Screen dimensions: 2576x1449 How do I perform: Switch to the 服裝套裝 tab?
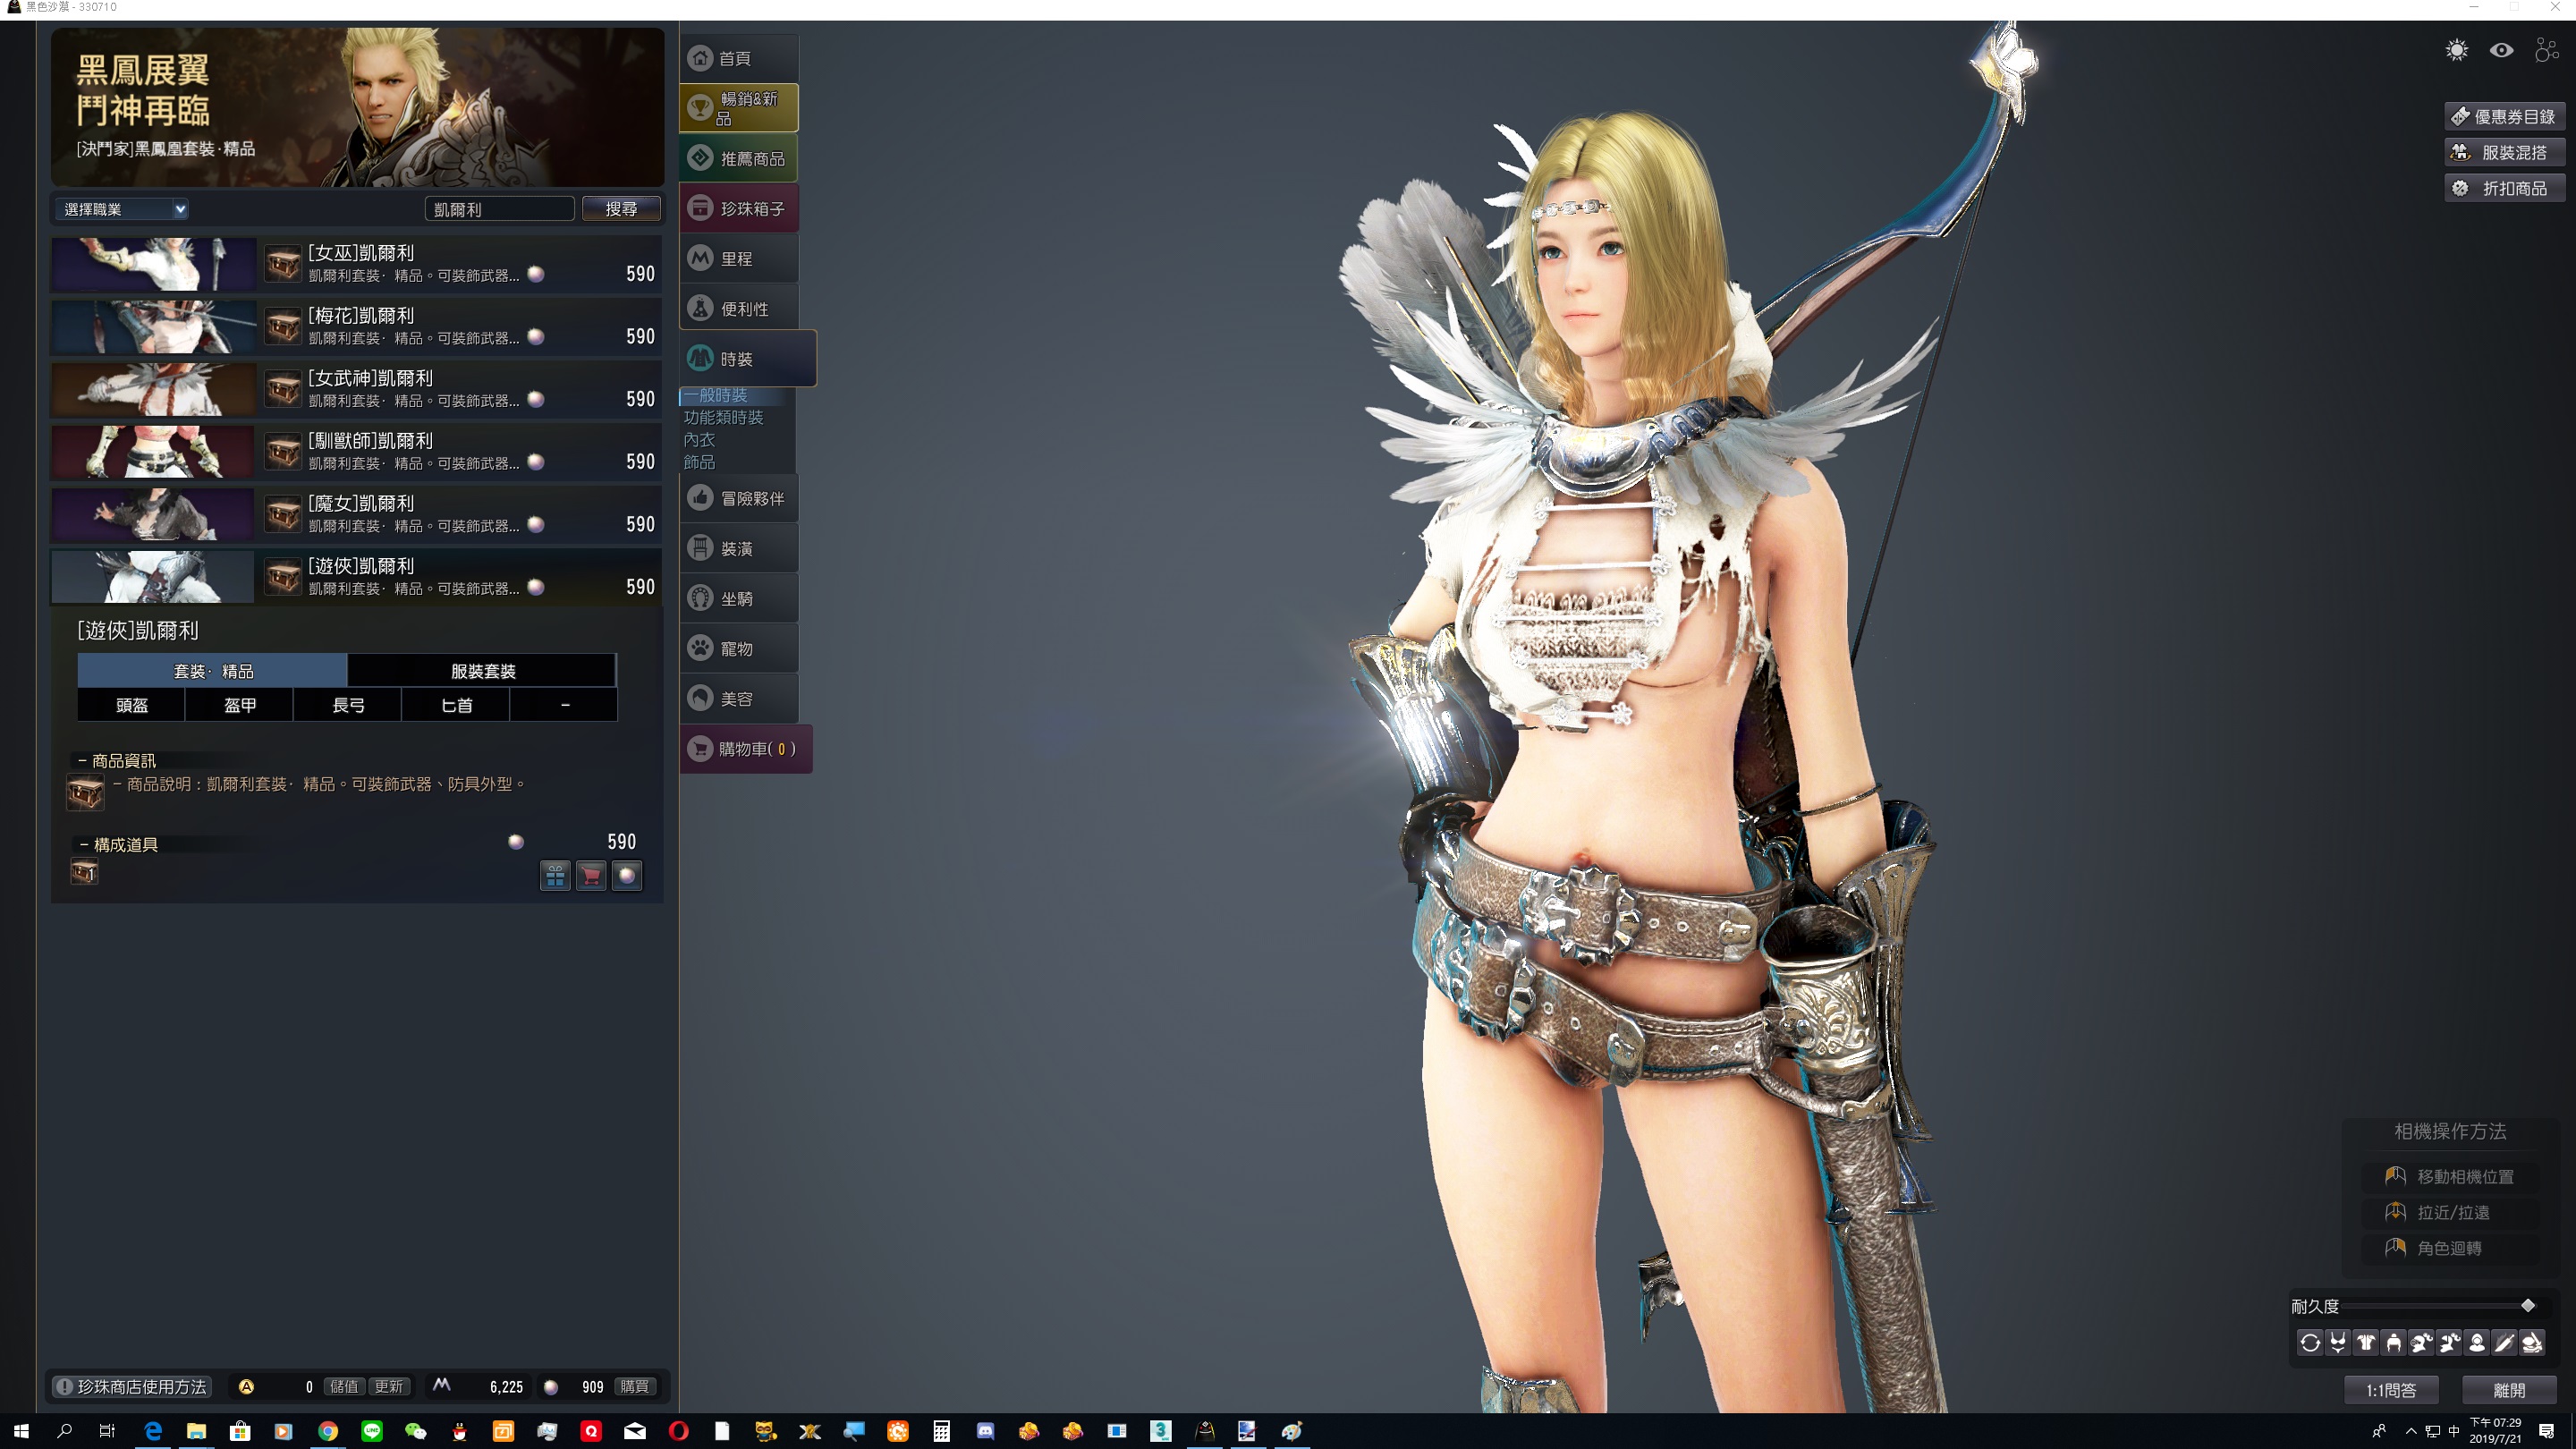pyautogui.click(x=482, y=671)
